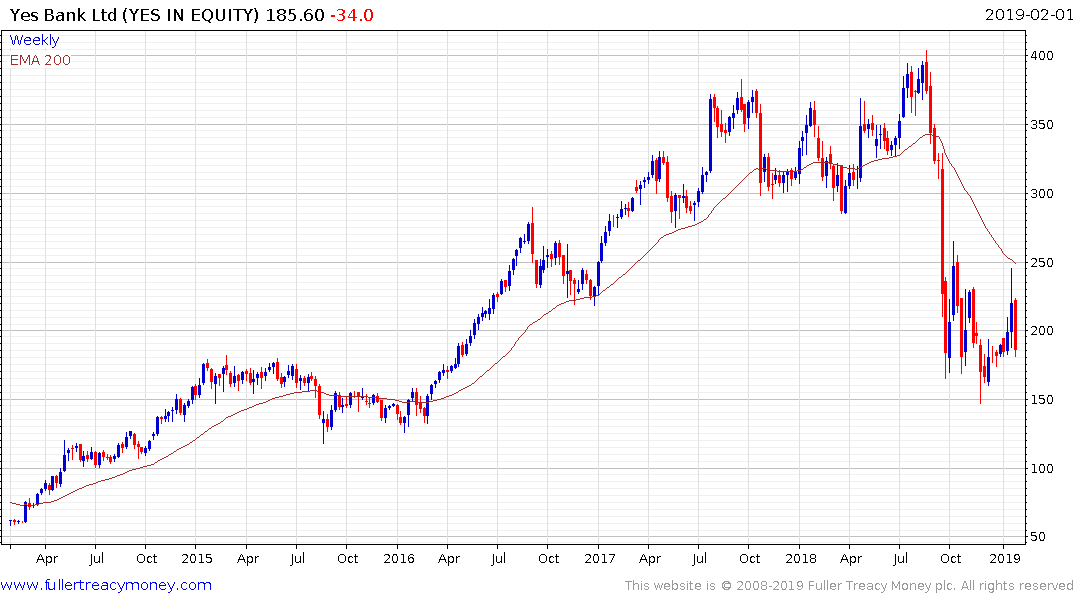Screen dimensions: 1075x600
Task: Click the '2019' time axis label
Action: point(1005,559)
